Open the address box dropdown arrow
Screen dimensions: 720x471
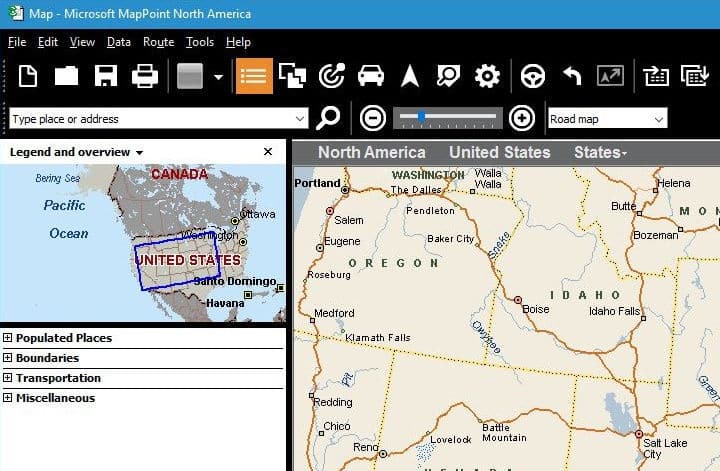pos(300,119)
